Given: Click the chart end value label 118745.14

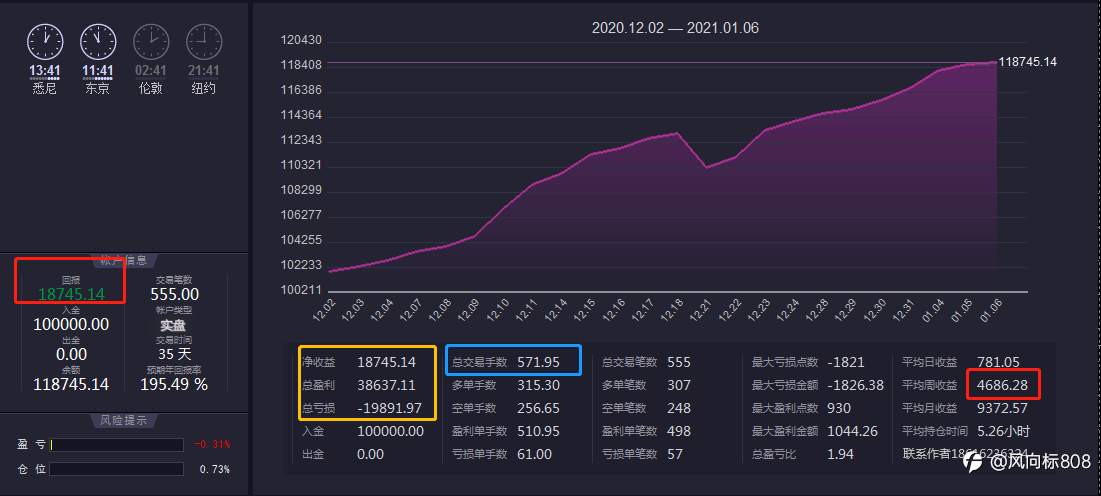Looking at the screenshot, I should click(x=1027, y=62).
